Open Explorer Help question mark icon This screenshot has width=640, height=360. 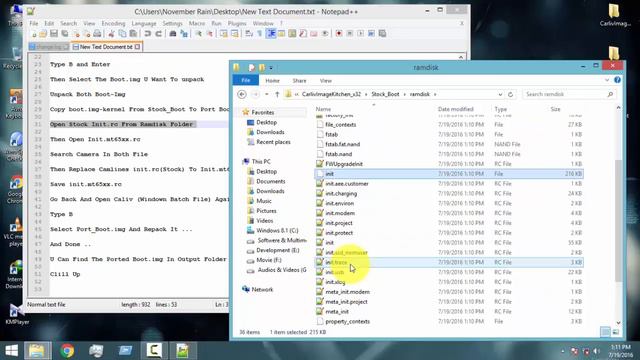click(617, 80)
